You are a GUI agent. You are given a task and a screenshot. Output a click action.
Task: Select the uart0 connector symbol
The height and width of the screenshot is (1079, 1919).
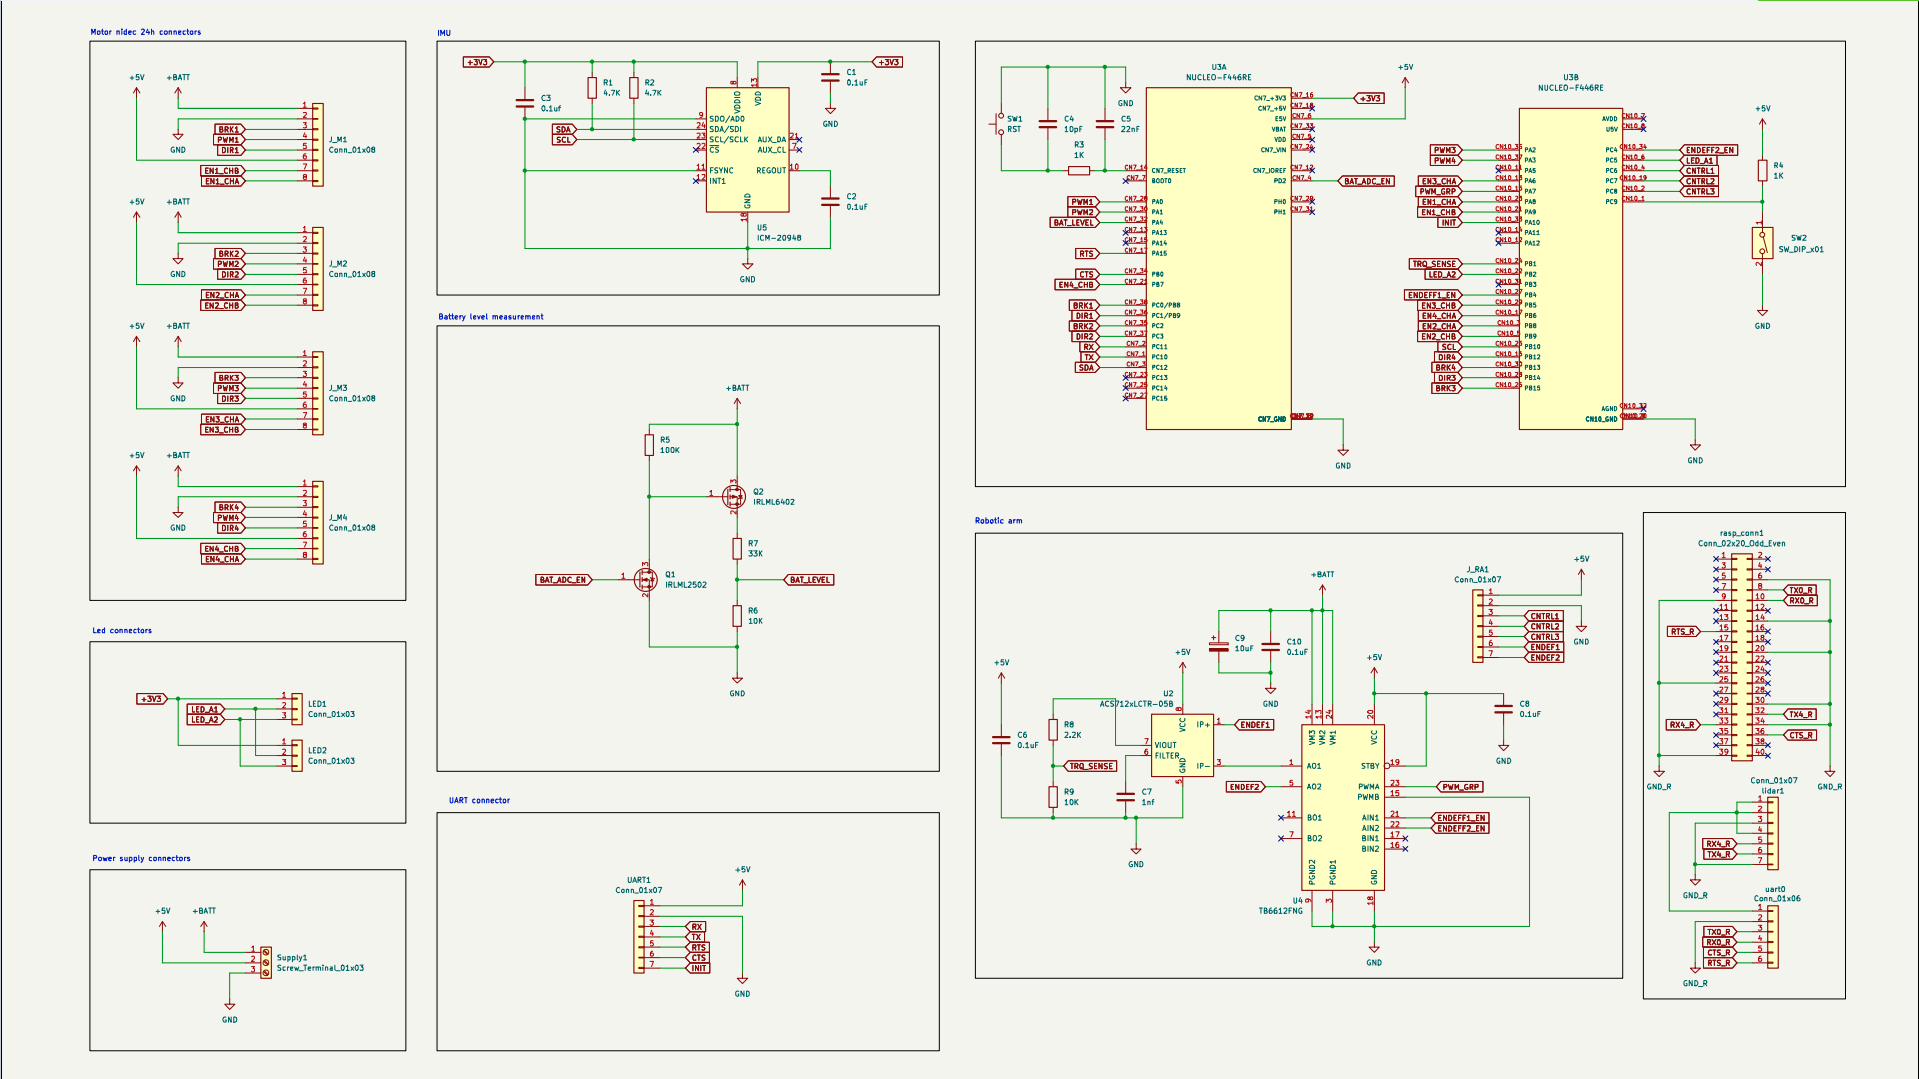(1773, 936)
